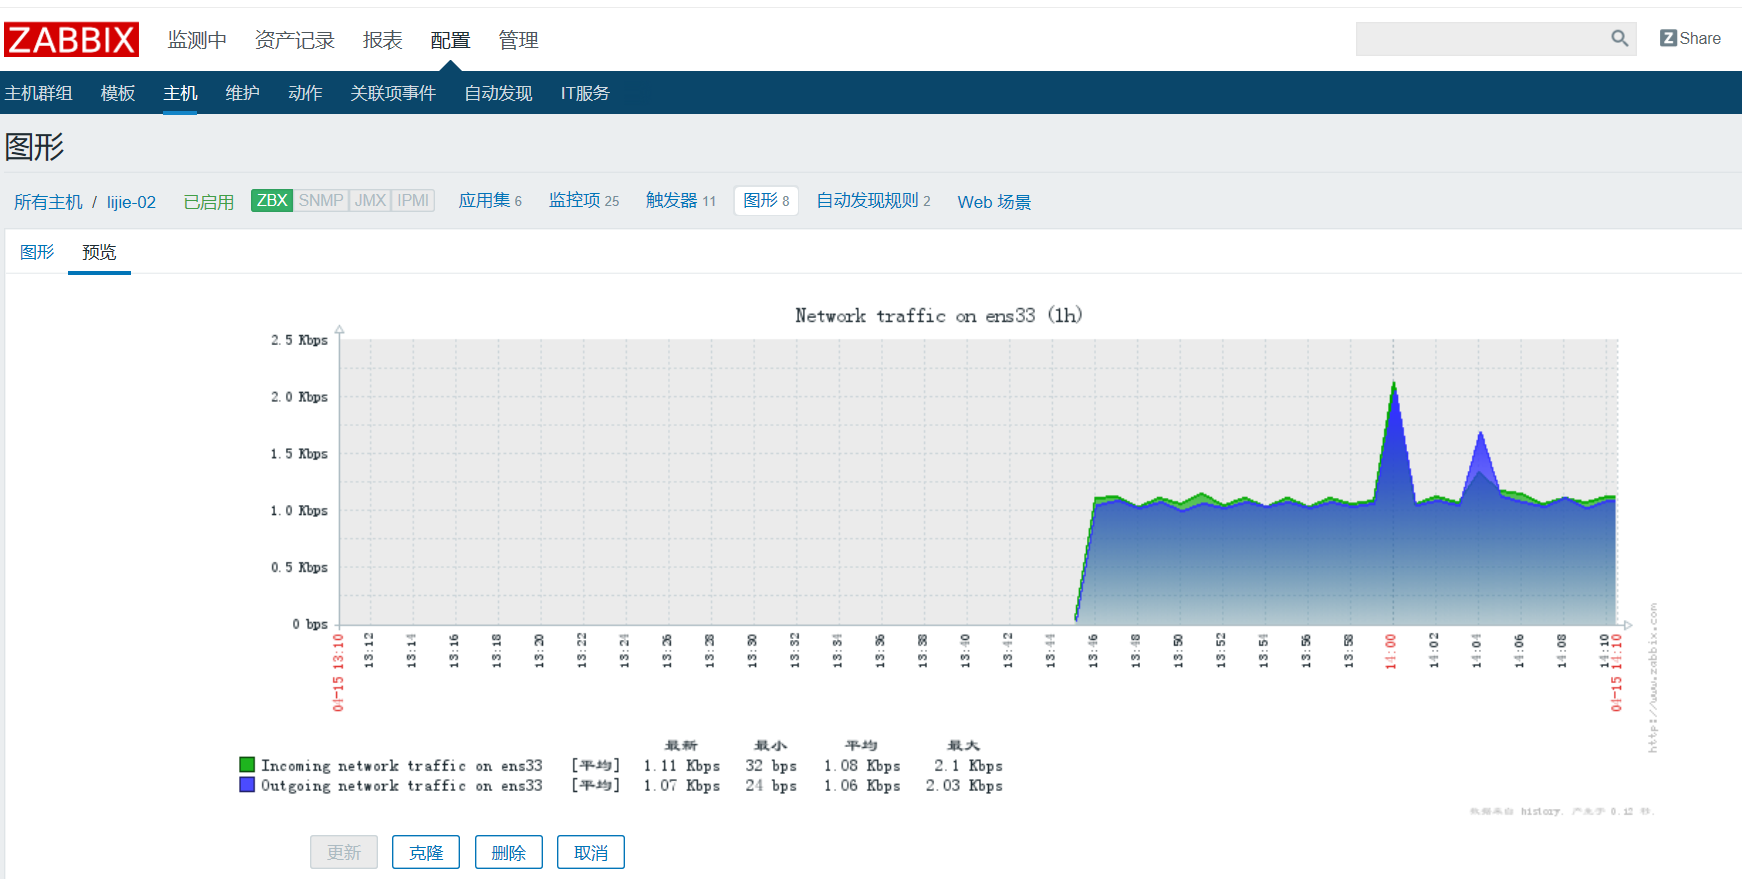Open the 配置 menu
The image size is (1742, 879).
tap(450, 40)
